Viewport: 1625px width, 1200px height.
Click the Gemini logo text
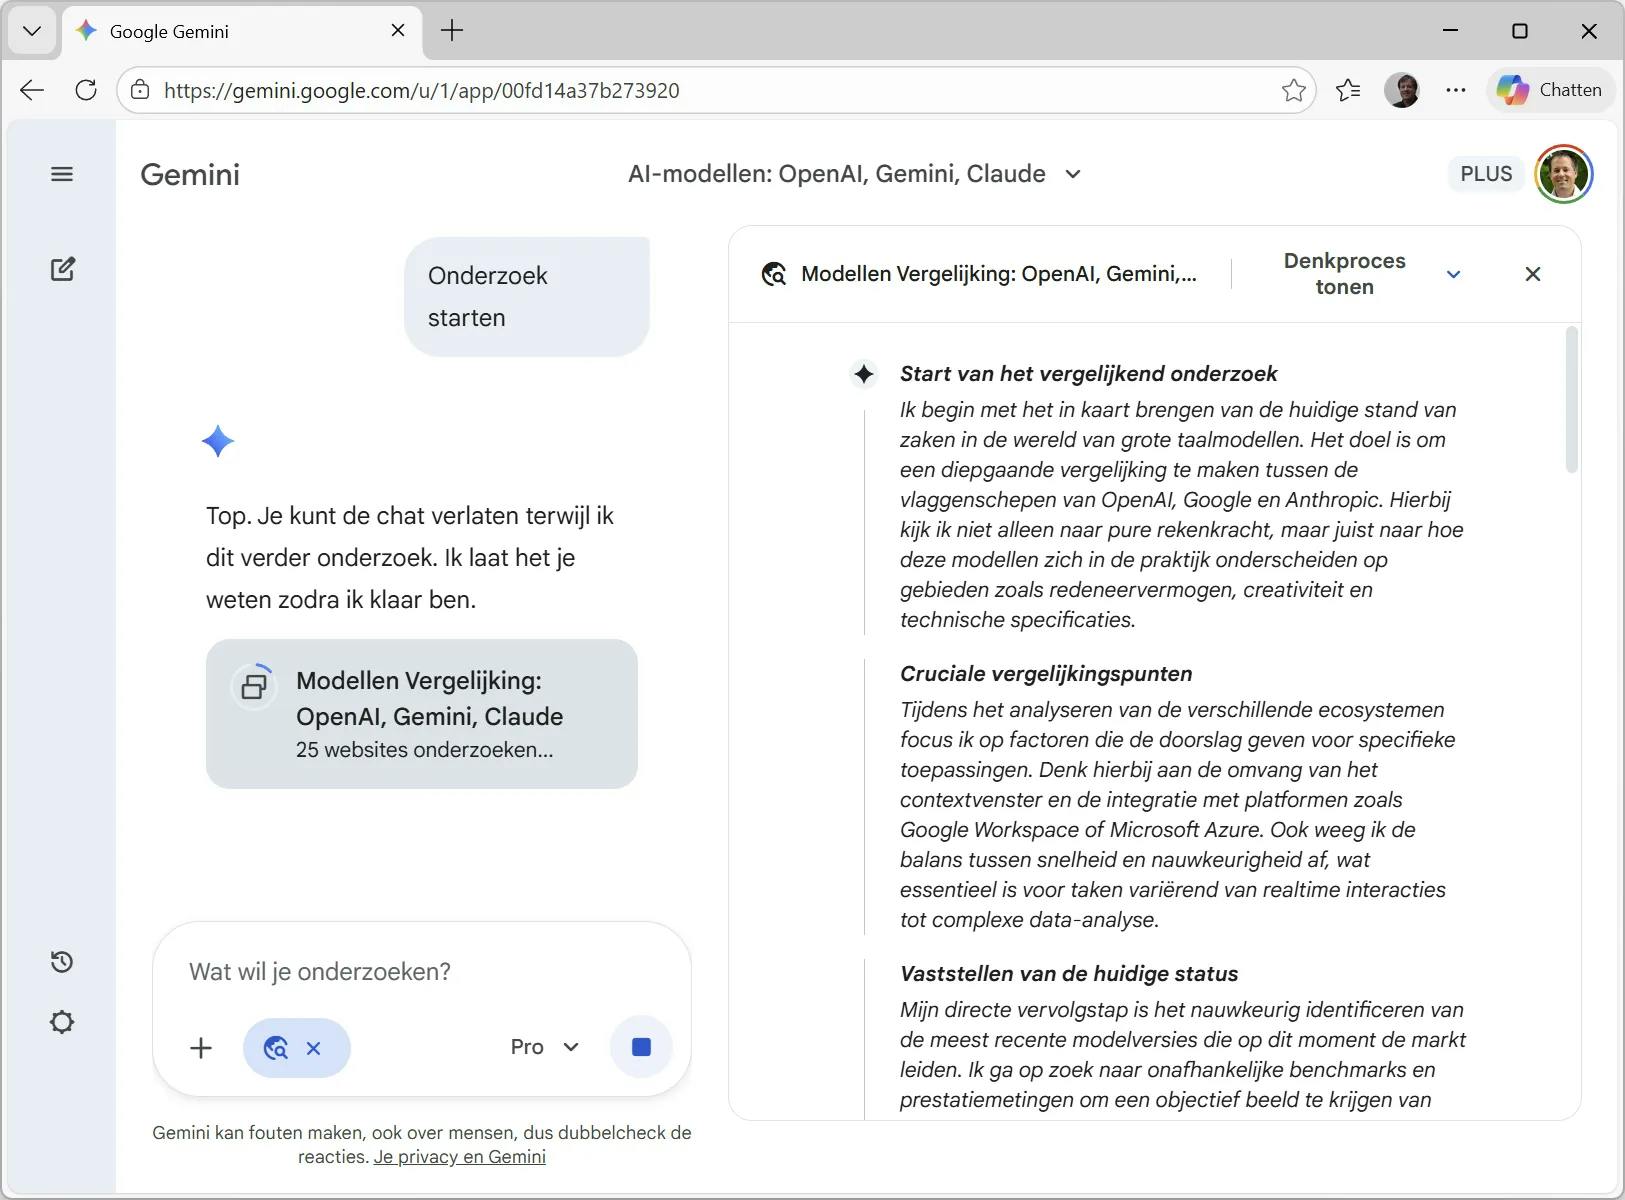pyautogui.click(x=190, y=175)
